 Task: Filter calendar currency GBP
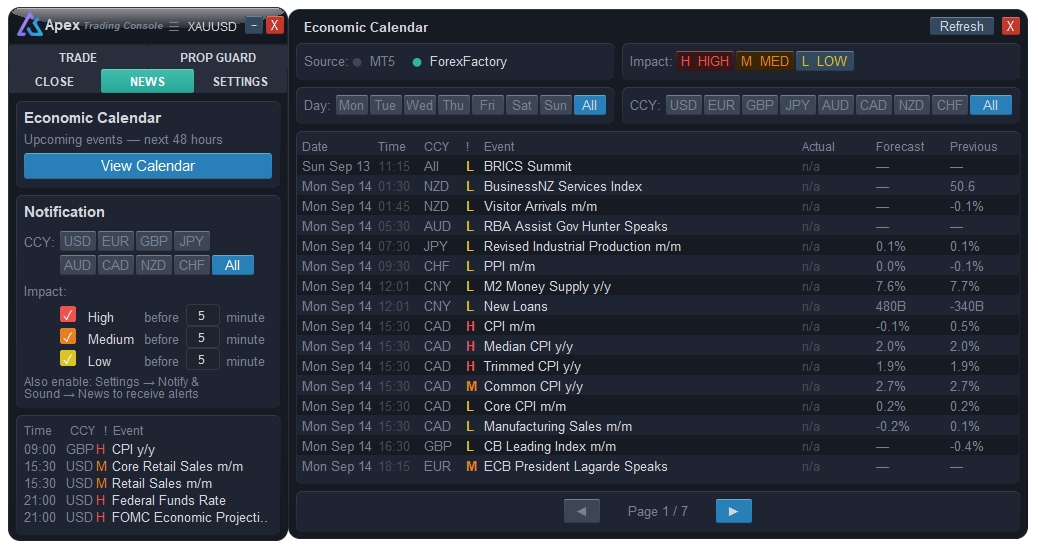coord(759,105)
